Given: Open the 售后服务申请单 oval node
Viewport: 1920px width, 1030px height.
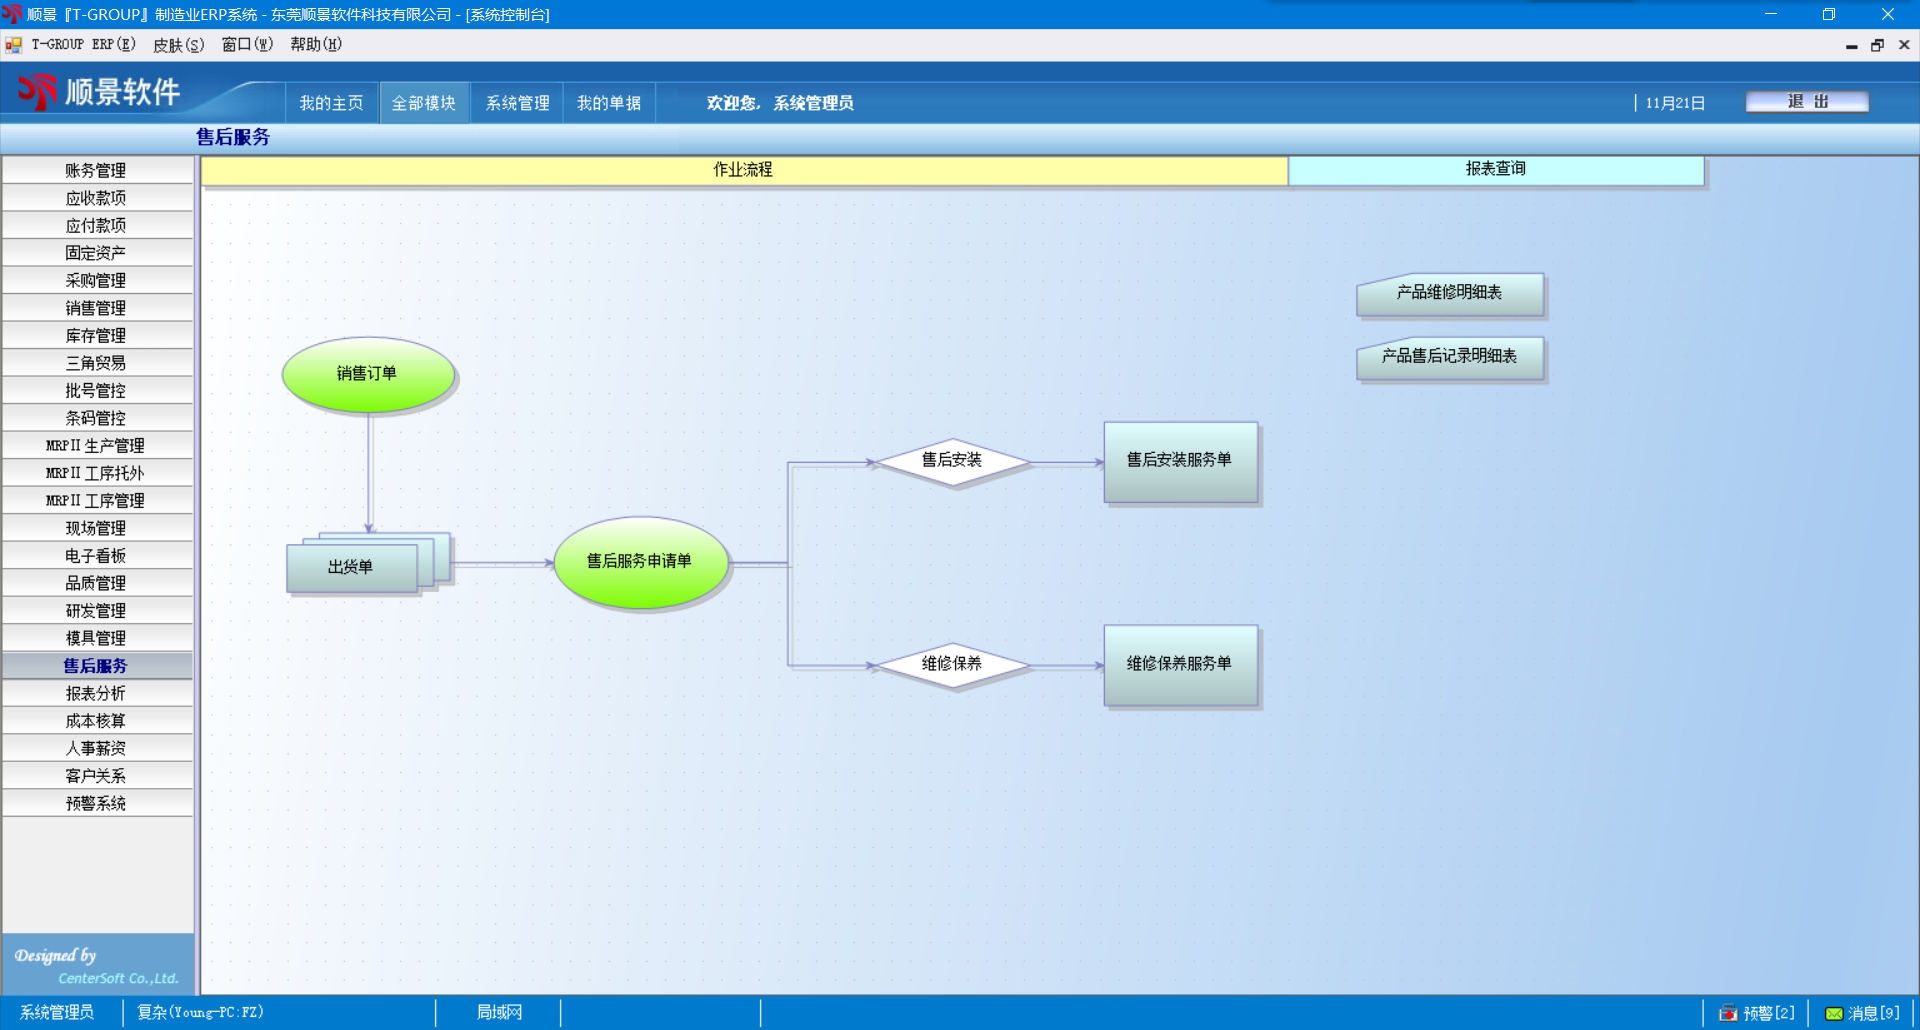Looking at the screenshot, I should tap(640, 562).
